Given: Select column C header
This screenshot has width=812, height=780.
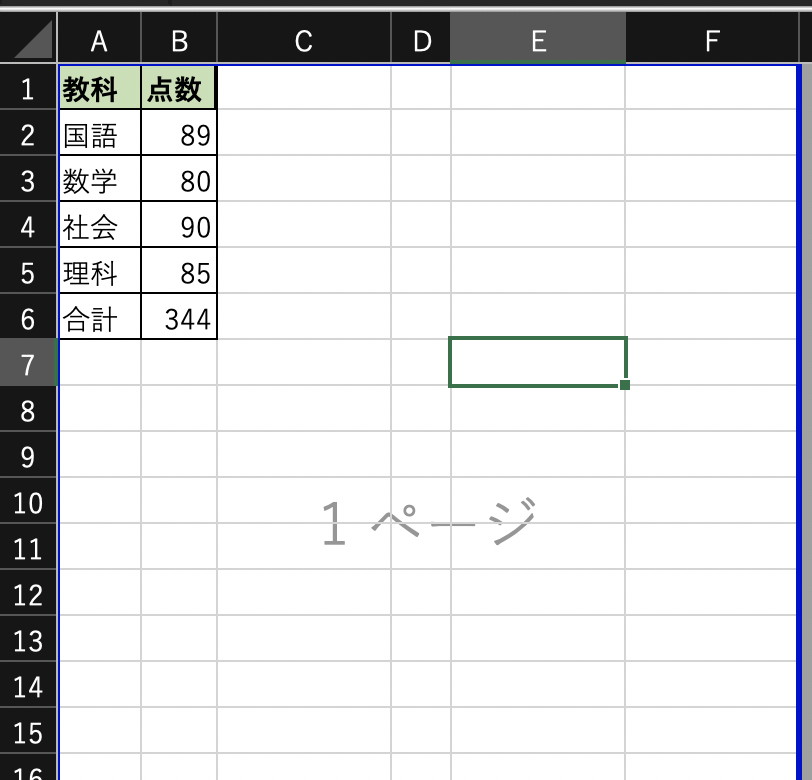Looking at the screenshot, I should [304, 38].
